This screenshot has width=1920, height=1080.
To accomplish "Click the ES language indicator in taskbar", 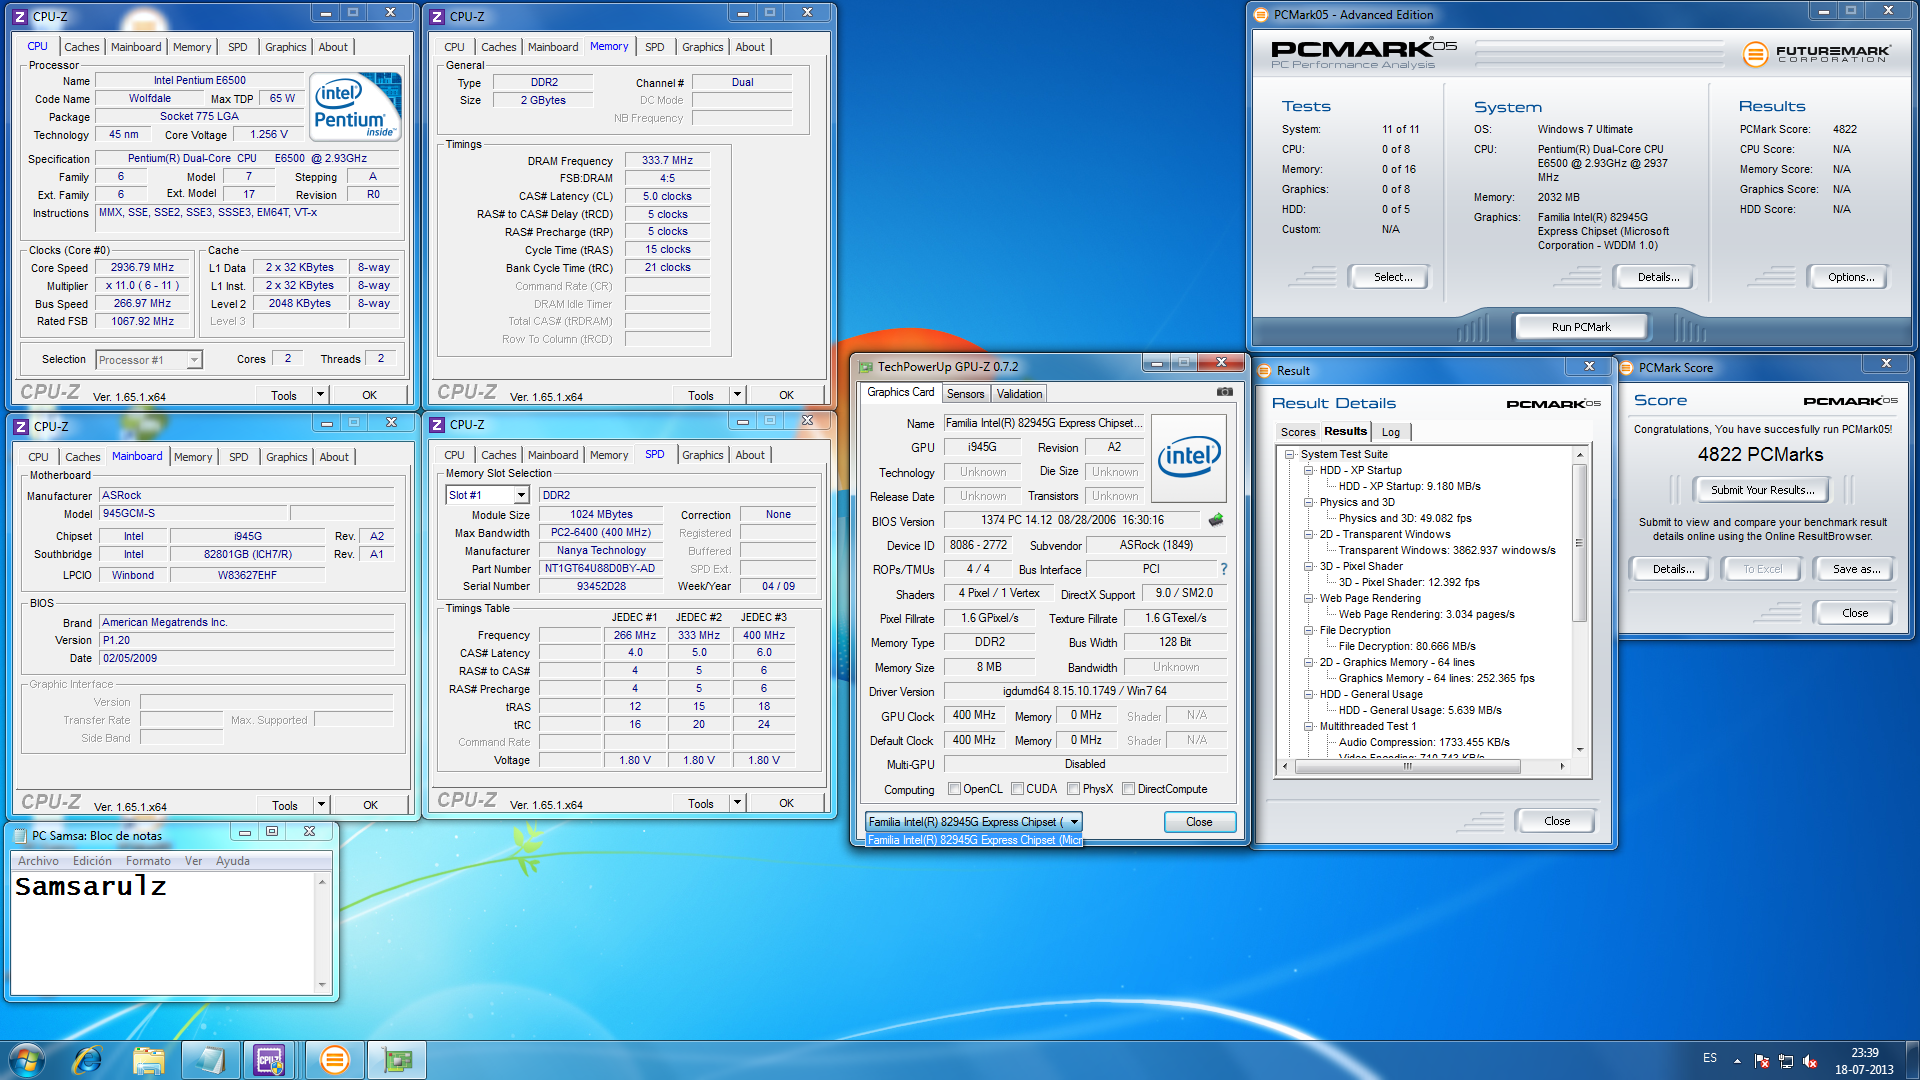I will 1710,1058.
